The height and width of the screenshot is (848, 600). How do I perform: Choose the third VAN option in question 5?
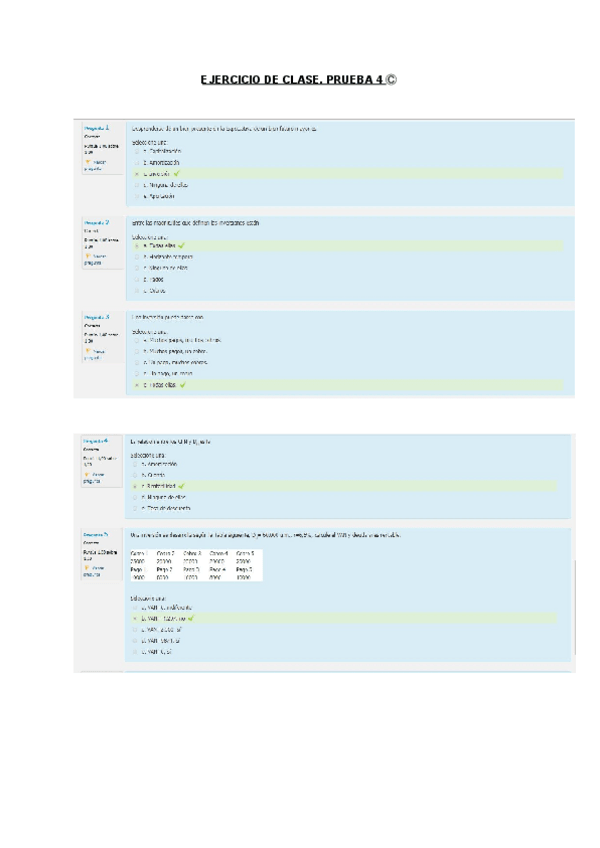click(135, 630)
